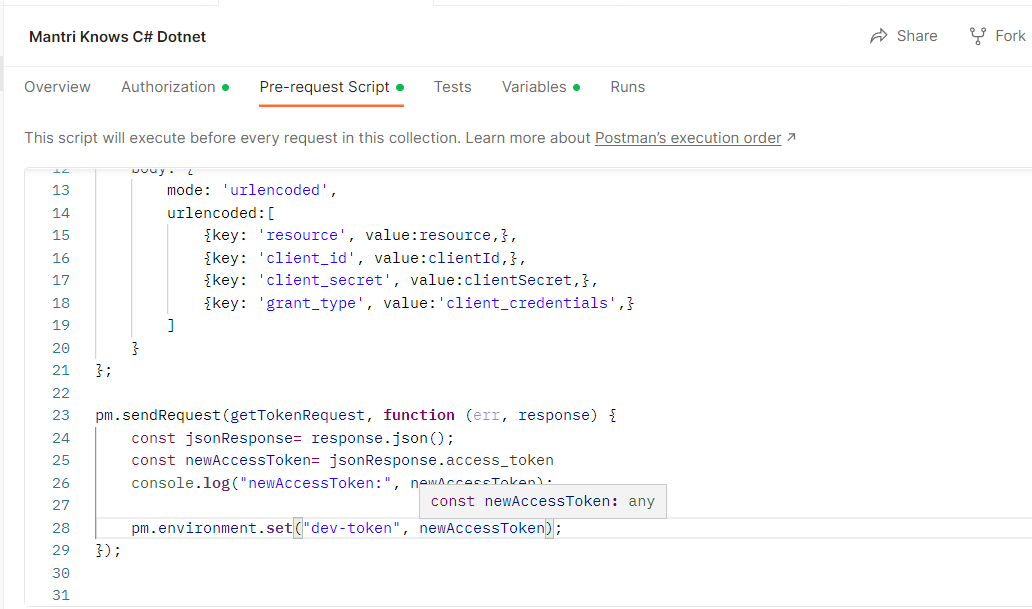The width and height of the screenshot is (1032, 609).
Task: Open the Overview tab
Action: coord(57,87)
